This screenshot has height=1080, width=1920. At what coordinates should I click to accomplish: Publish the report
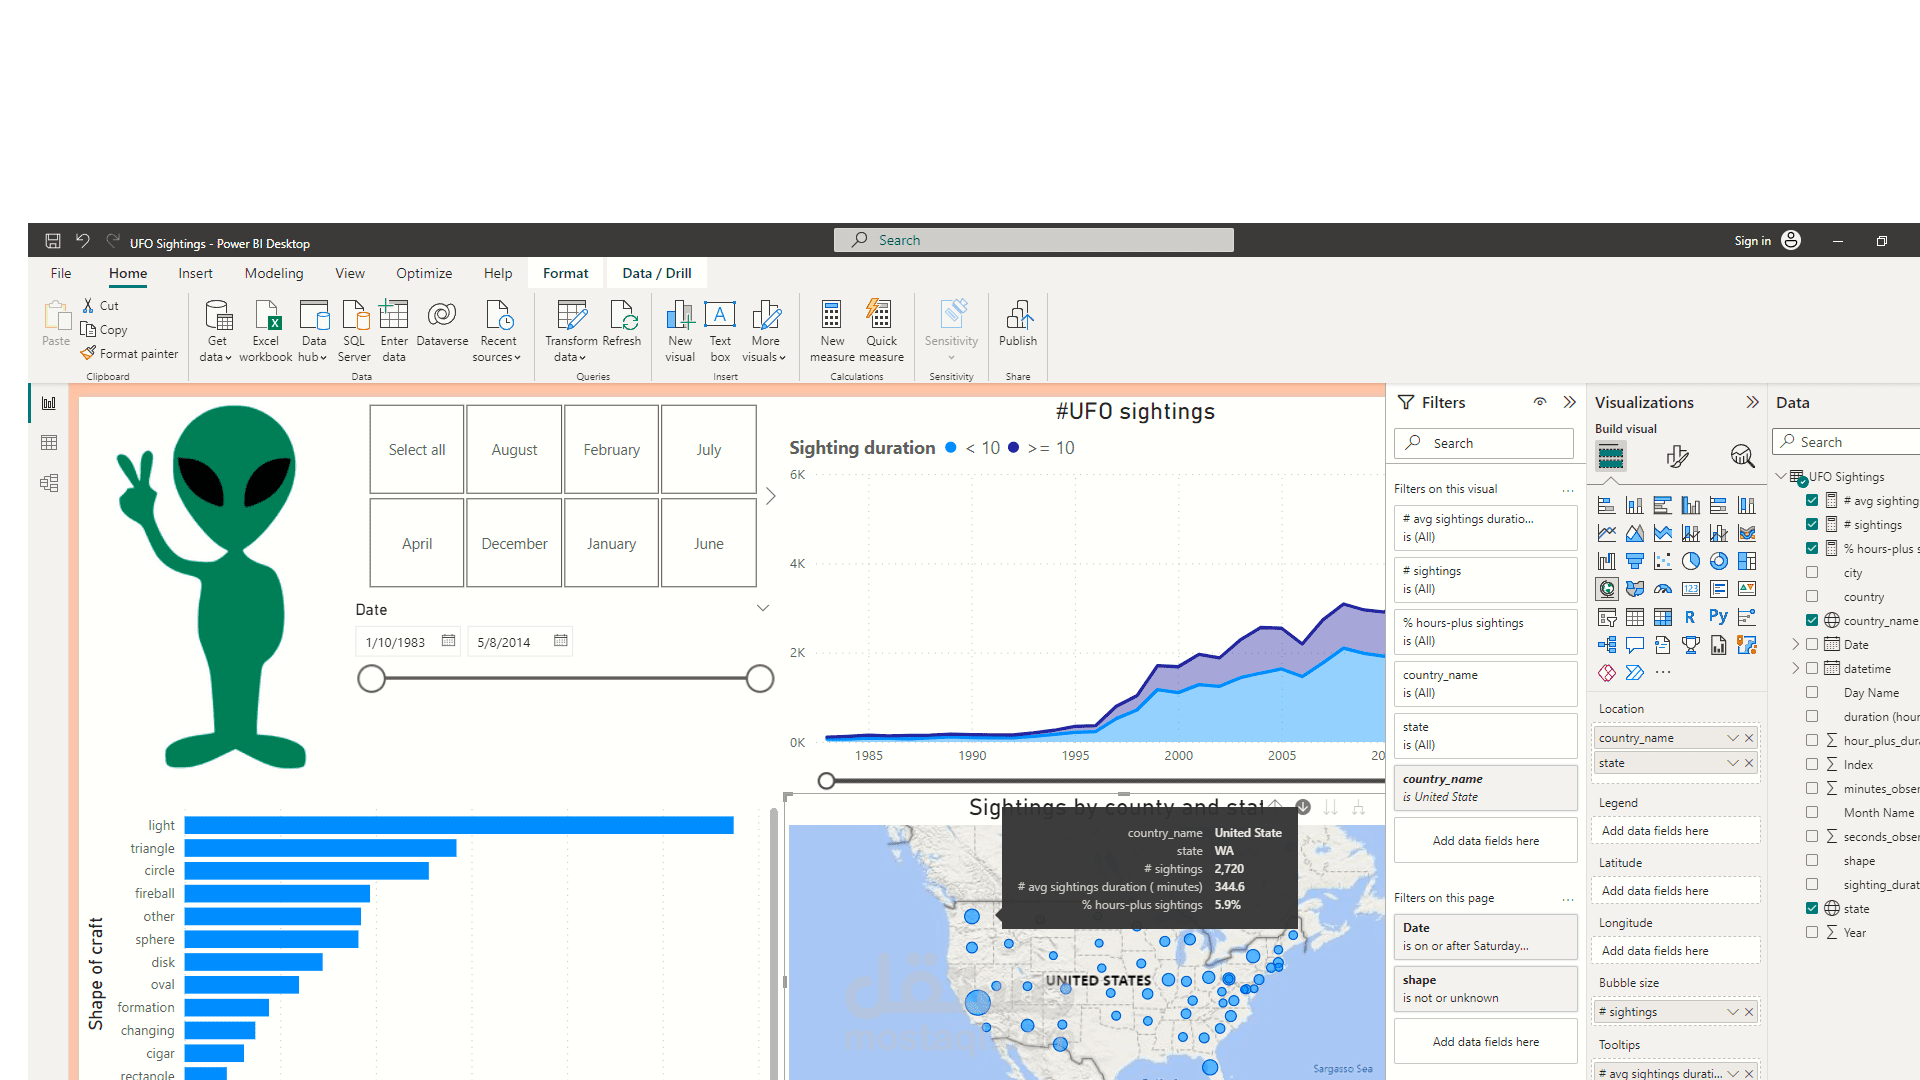[x=1018, y=324]
